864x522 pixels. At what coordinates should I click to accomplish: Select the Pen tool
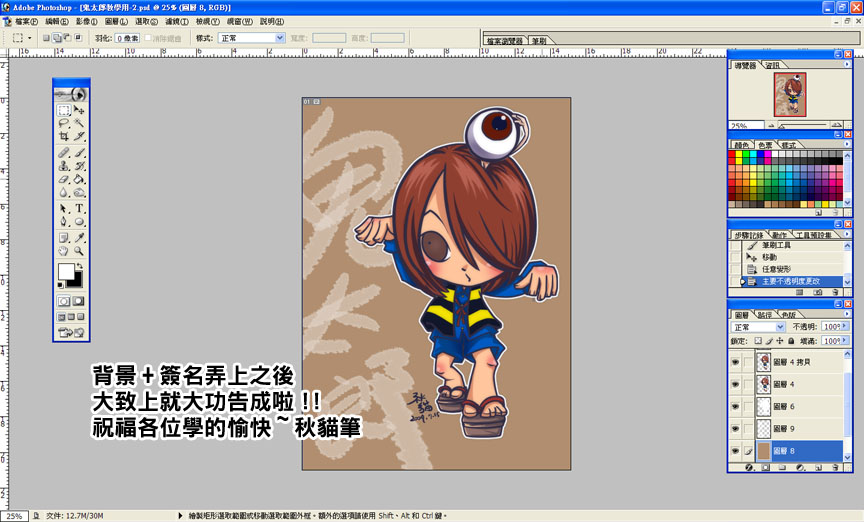(64, 222)
